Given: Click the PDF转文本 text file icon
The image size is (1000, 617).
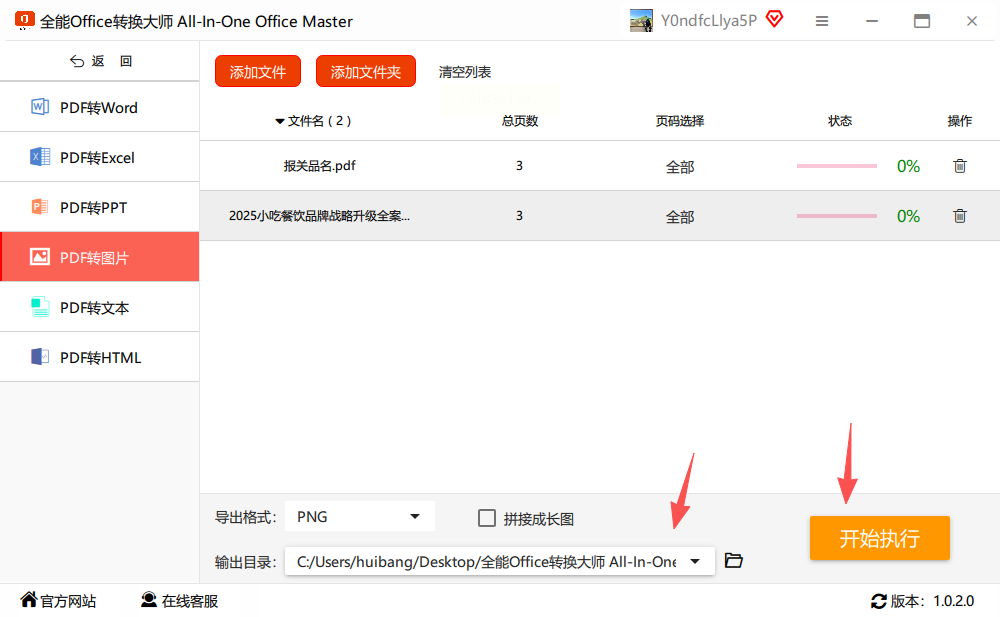Looking at the screenshot, I should pos(40,307).
